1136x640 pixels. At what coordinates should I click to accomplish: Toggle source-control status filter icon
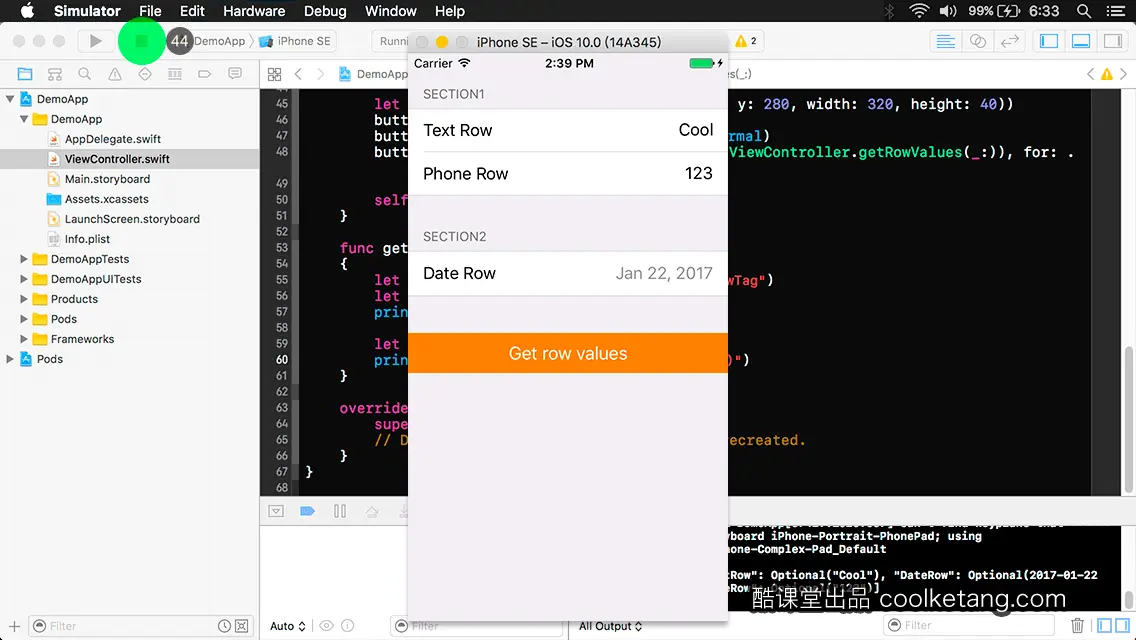tap(242, 626)
